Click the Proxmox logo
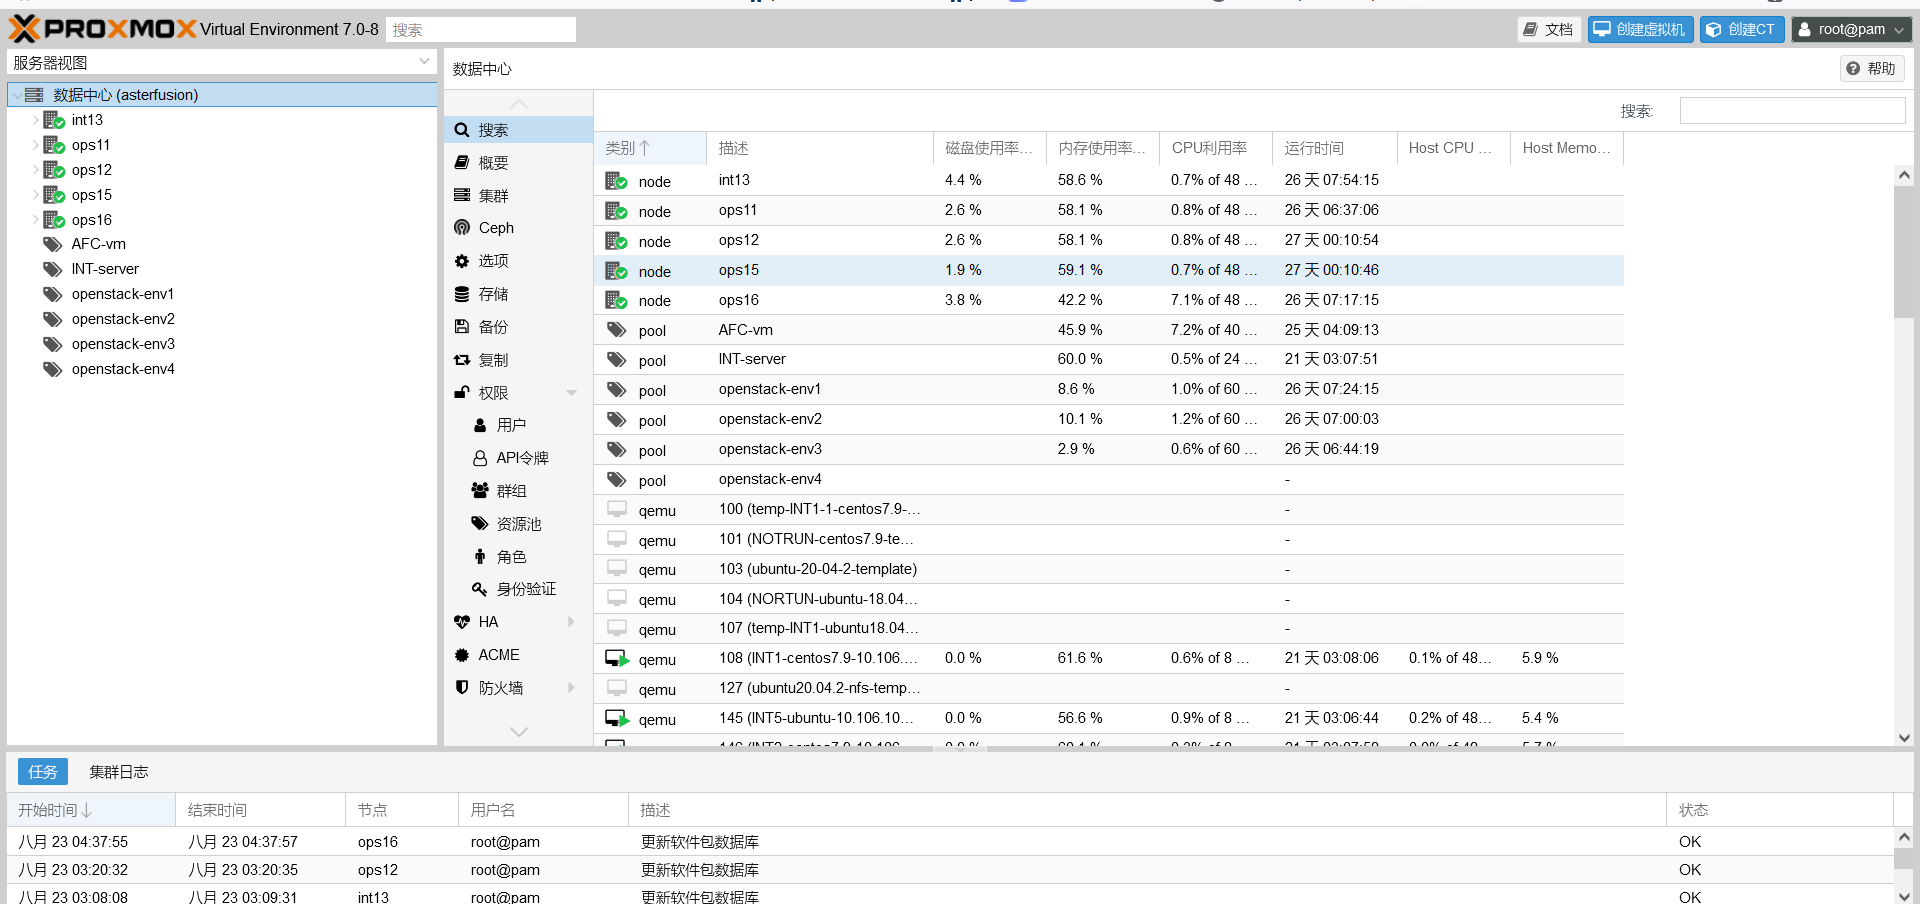Image resolution: width=1920 pixels, height=904 pixels. coord(103,29)
